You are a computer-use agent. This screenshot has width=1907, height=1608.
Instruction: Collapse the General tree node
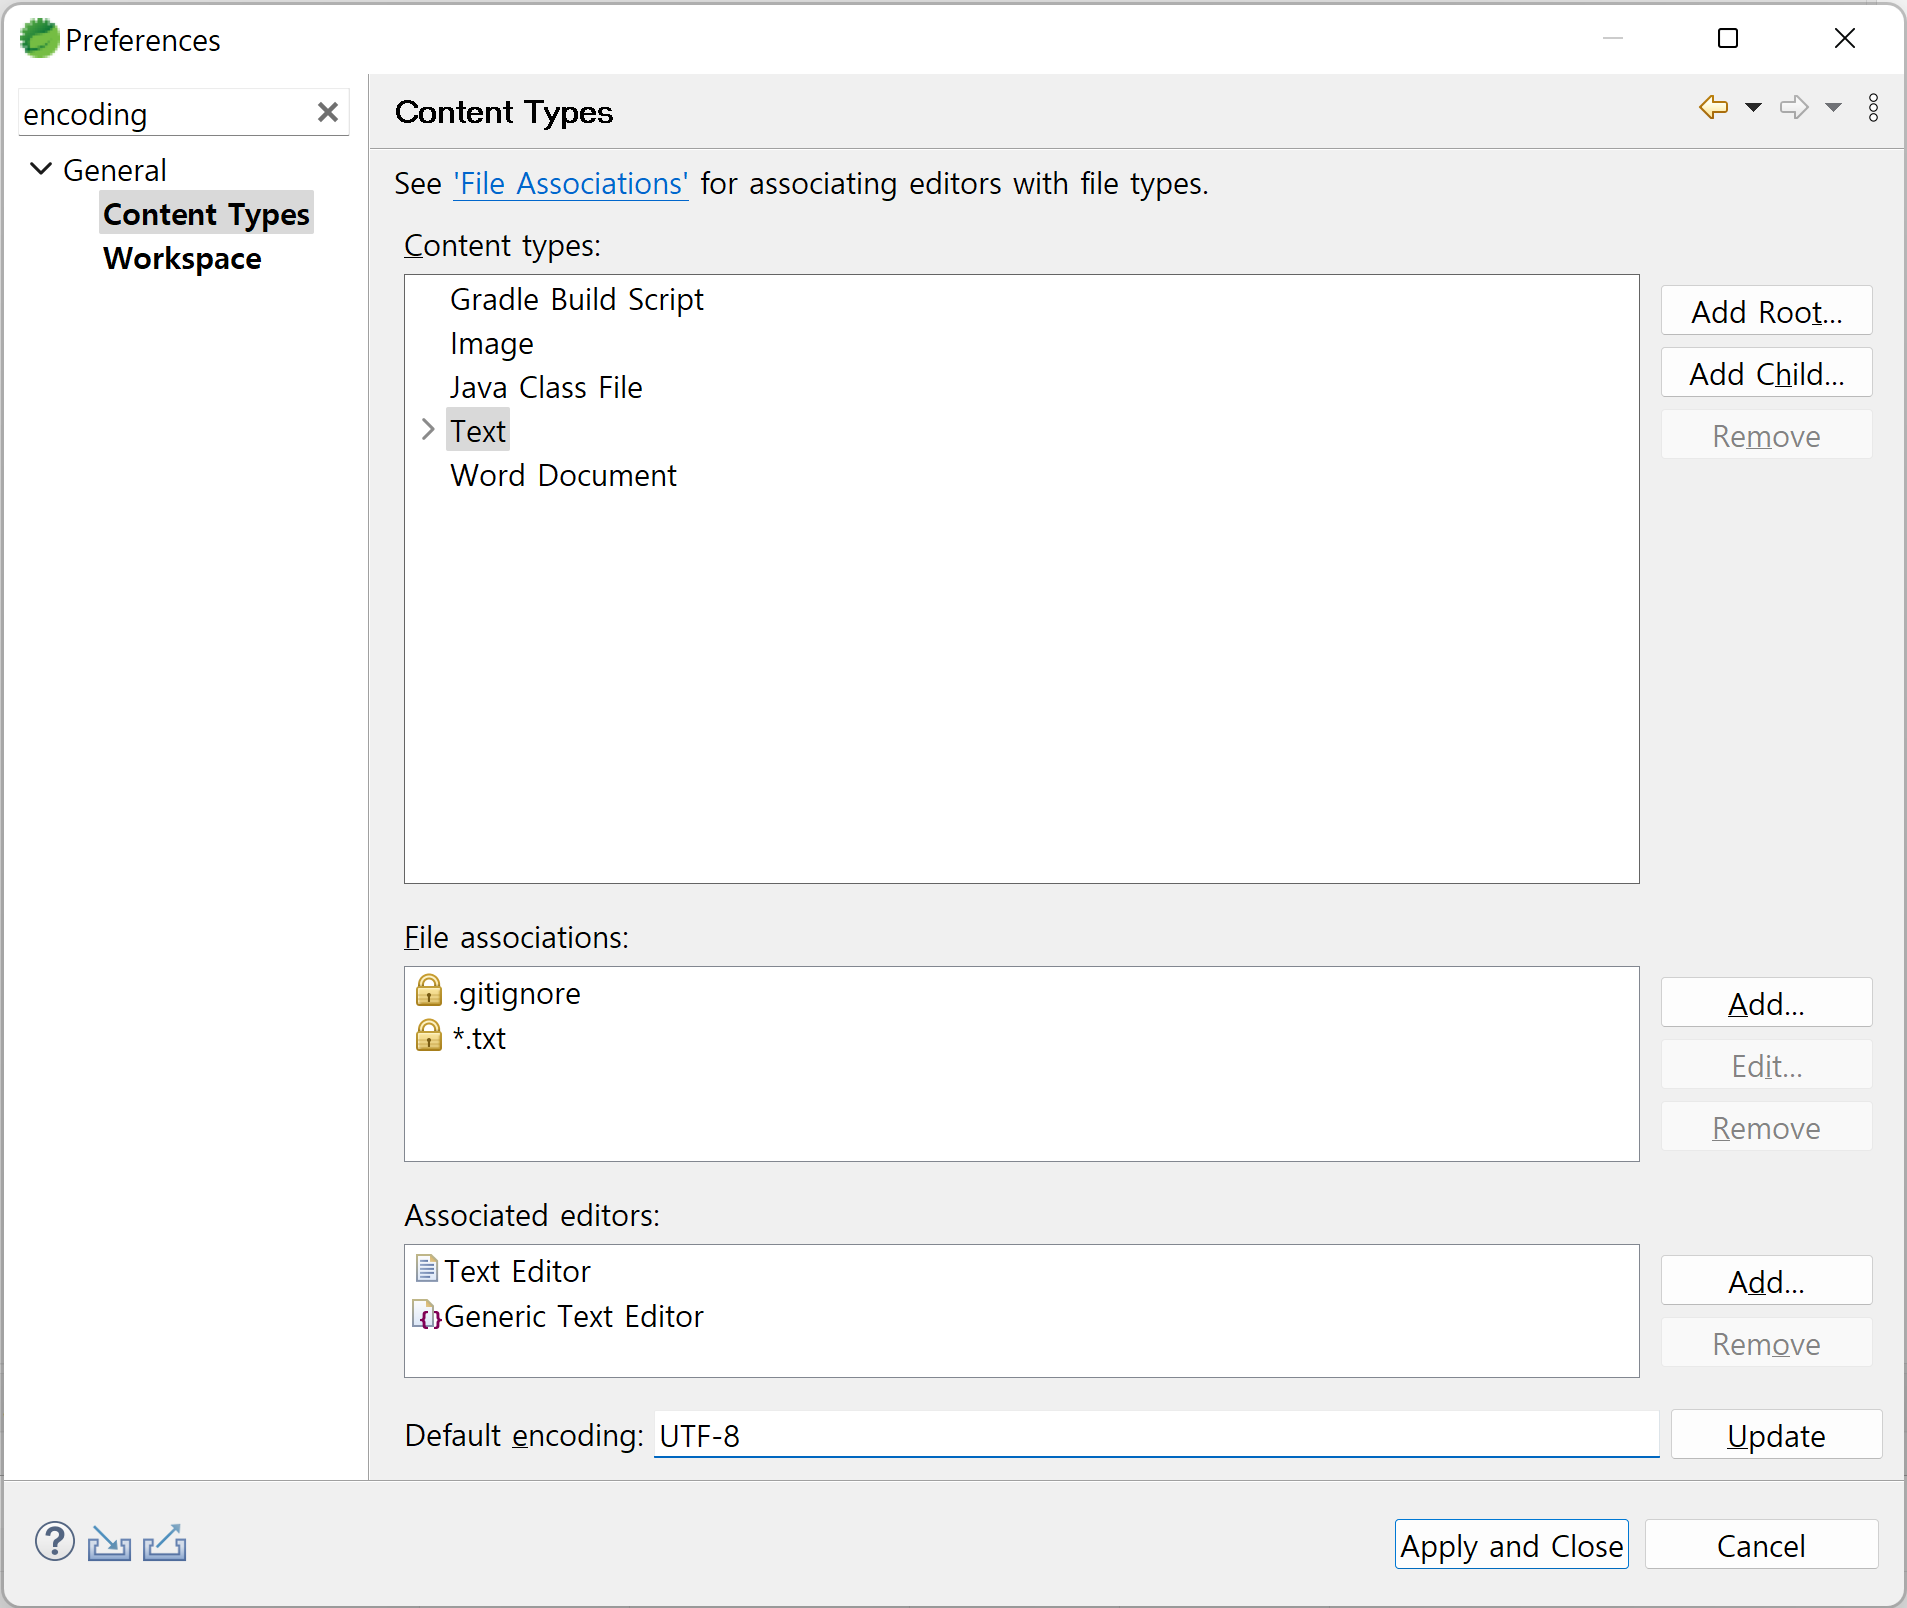(41, 169)
